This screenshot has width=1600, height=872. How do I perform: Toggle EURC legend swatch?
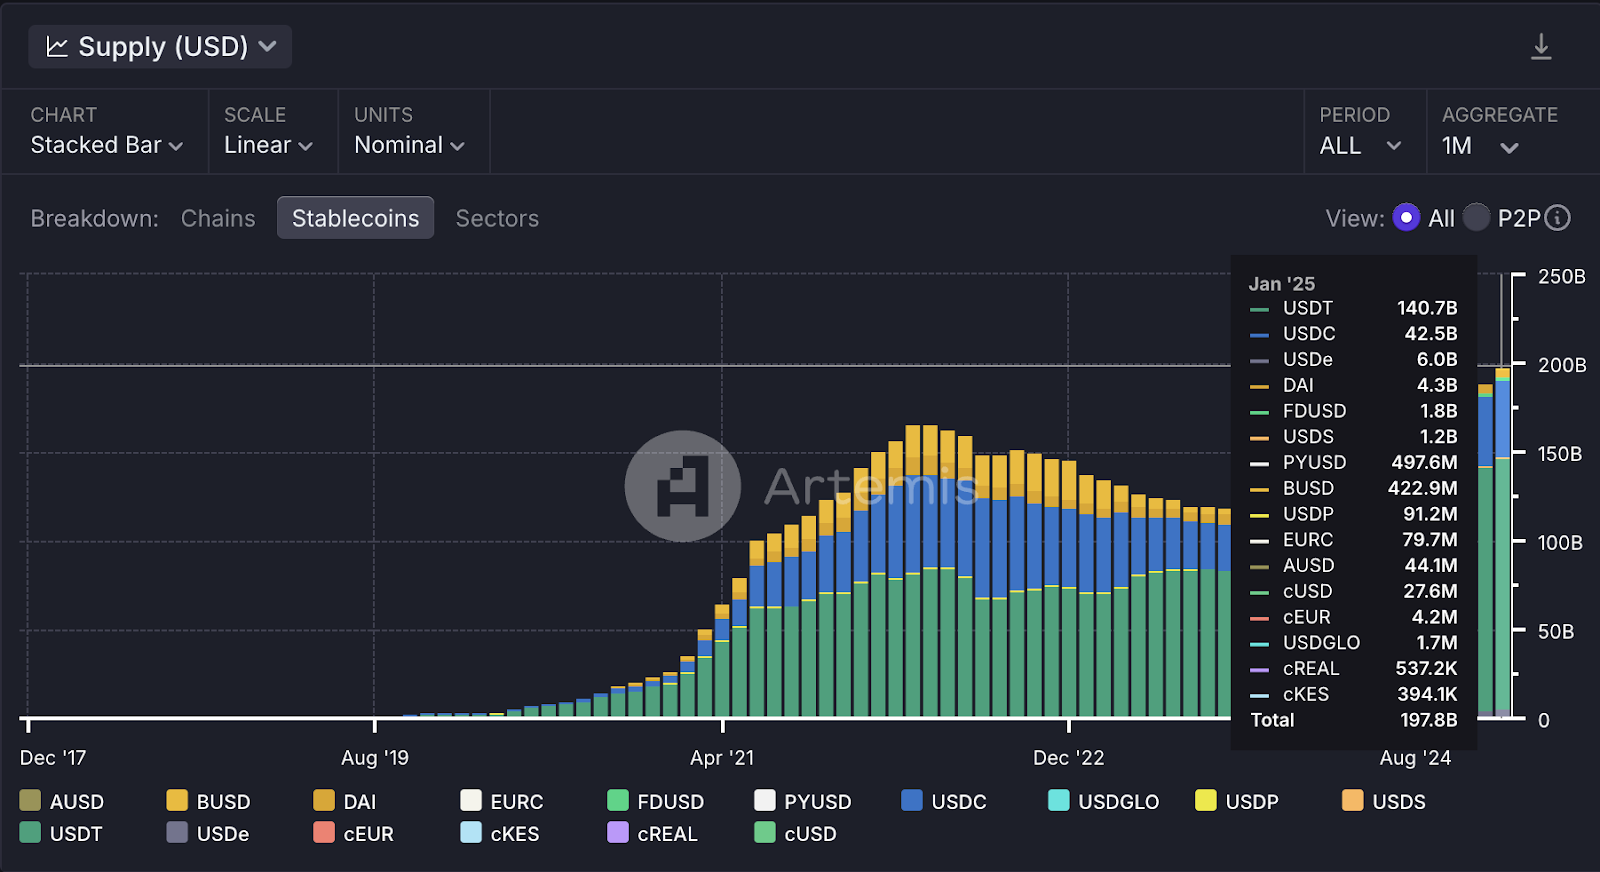pyautogui.click(x=471, y=800)
